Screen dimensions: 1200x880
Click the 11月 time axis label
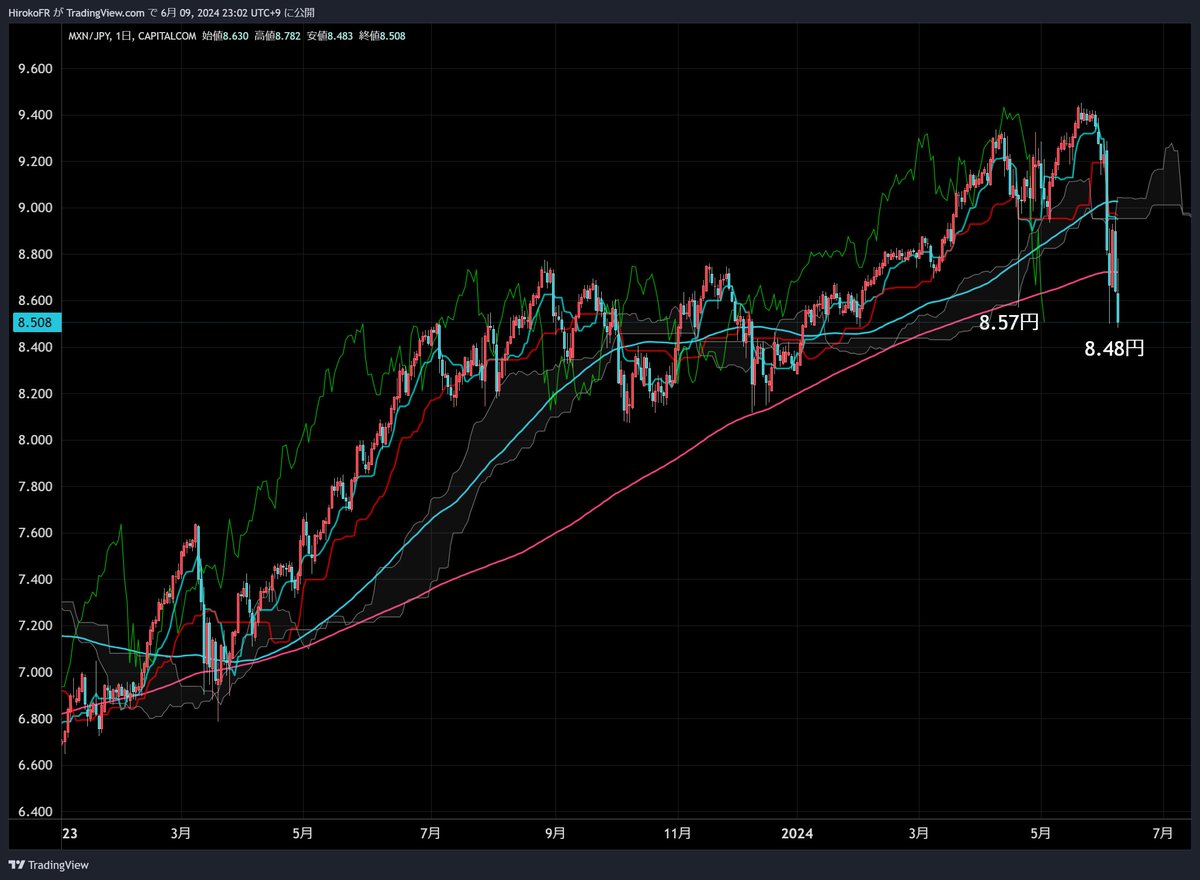[678, 832]
